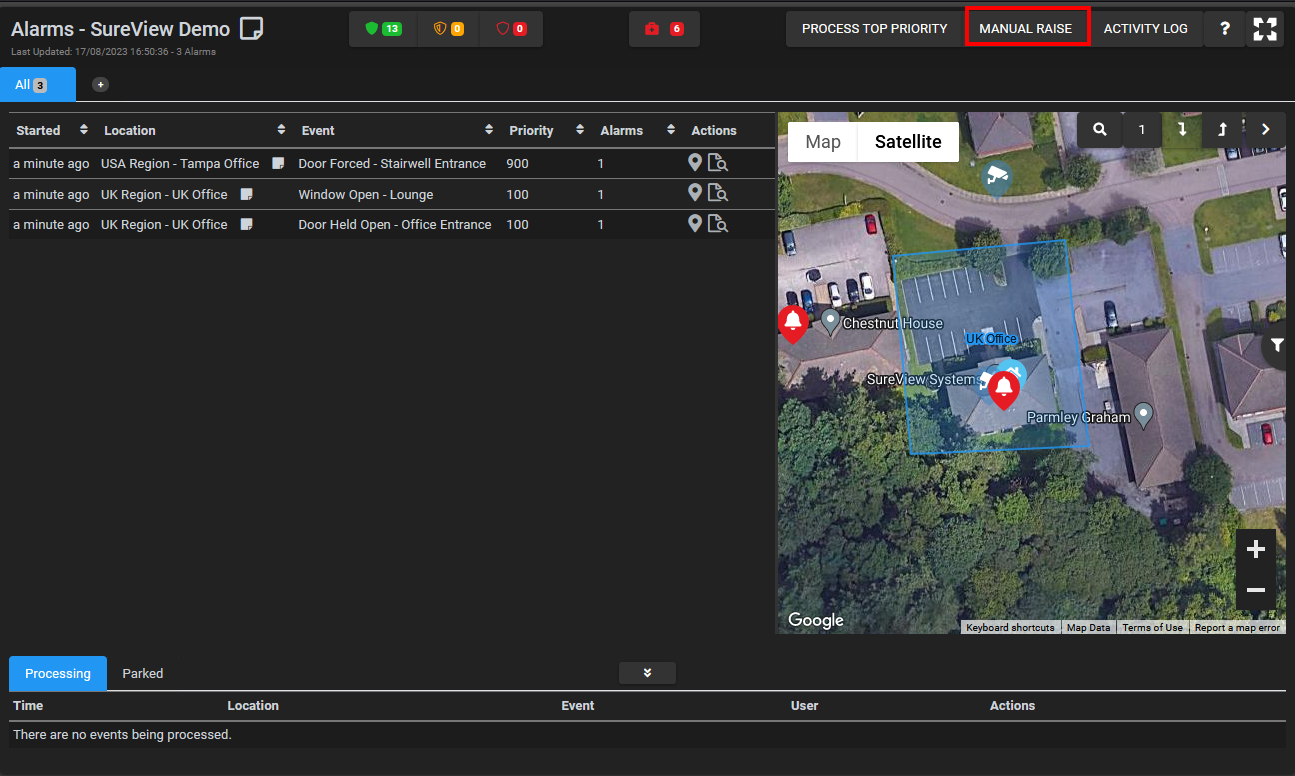The height and width of the screenshot is (776, 1295).
Task: Zoom in on the map
Action: tap(1256, 549)
